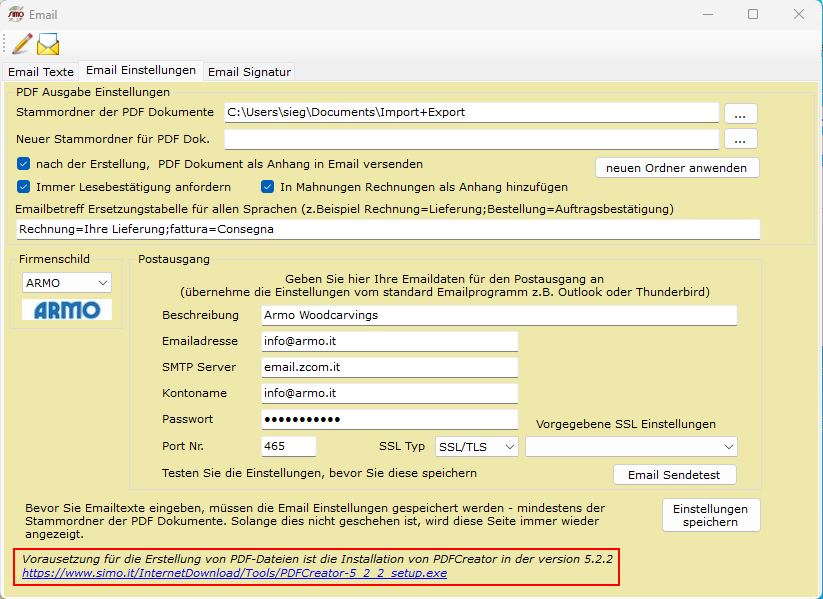Disable Immer Lesebestätigung anfordern checkbox
The height and width of the screenshot is (599, 823).
tap(24, 187)
